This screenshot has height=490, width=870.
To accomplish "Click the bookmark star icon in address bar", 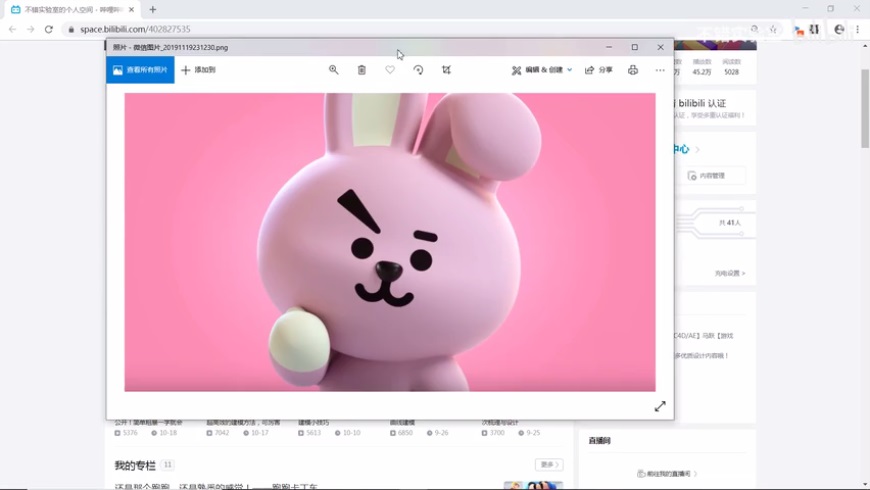I will [x=773, y=29].
